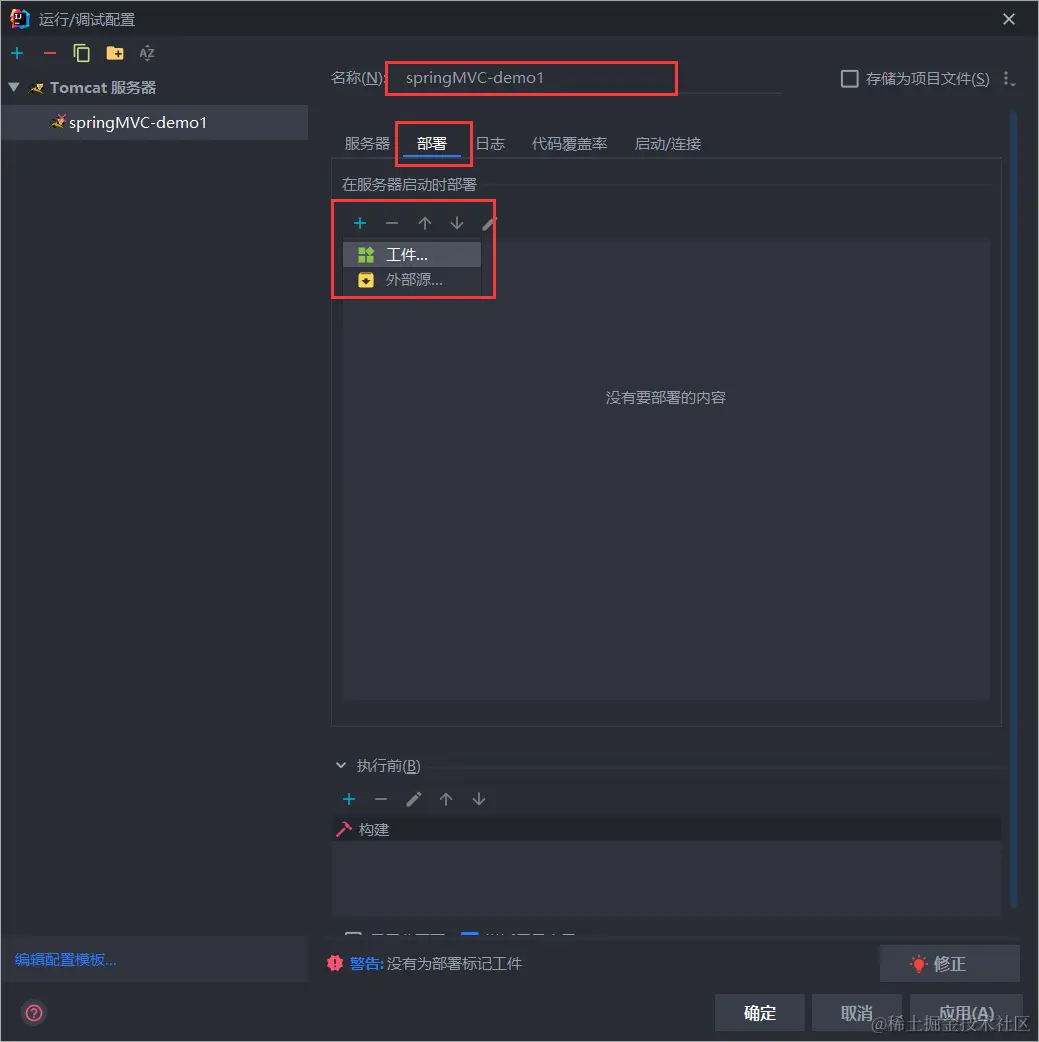Open the more options menu beside 存储为项目文件

[x=1008, y=79]
